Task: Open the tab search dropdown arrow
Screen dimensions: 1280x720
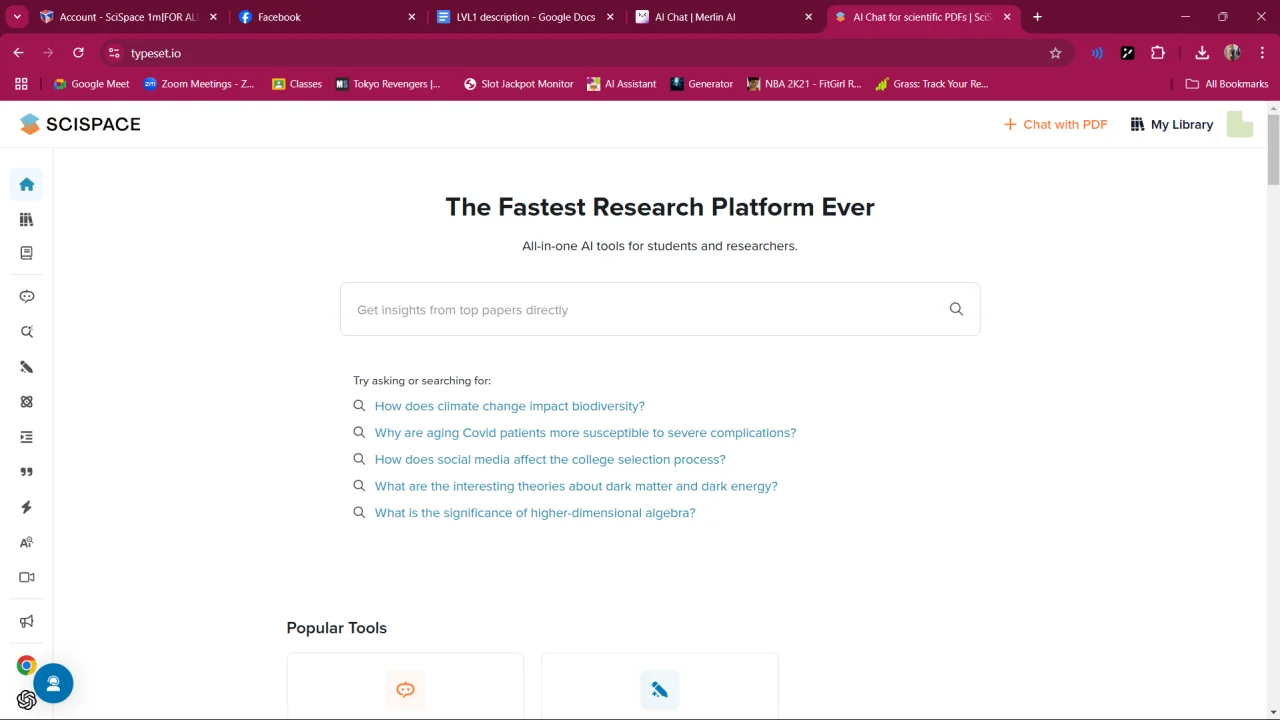Action: pyautogui.click(x=17, y=17)
